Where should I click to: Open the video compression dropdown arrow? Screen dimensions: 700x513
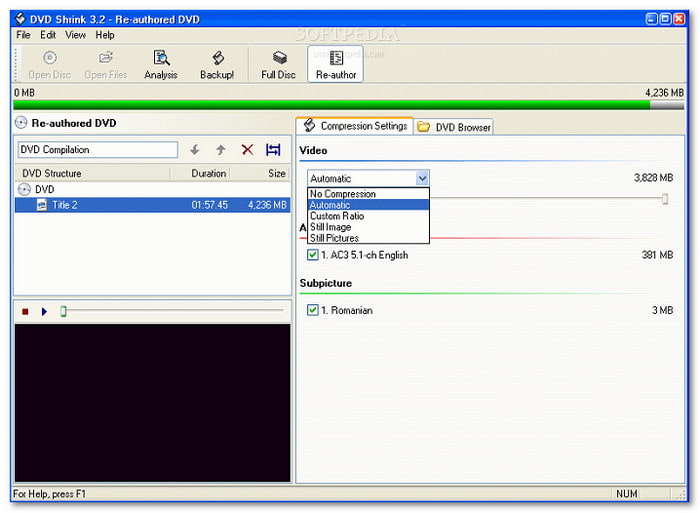coord(422,179)
